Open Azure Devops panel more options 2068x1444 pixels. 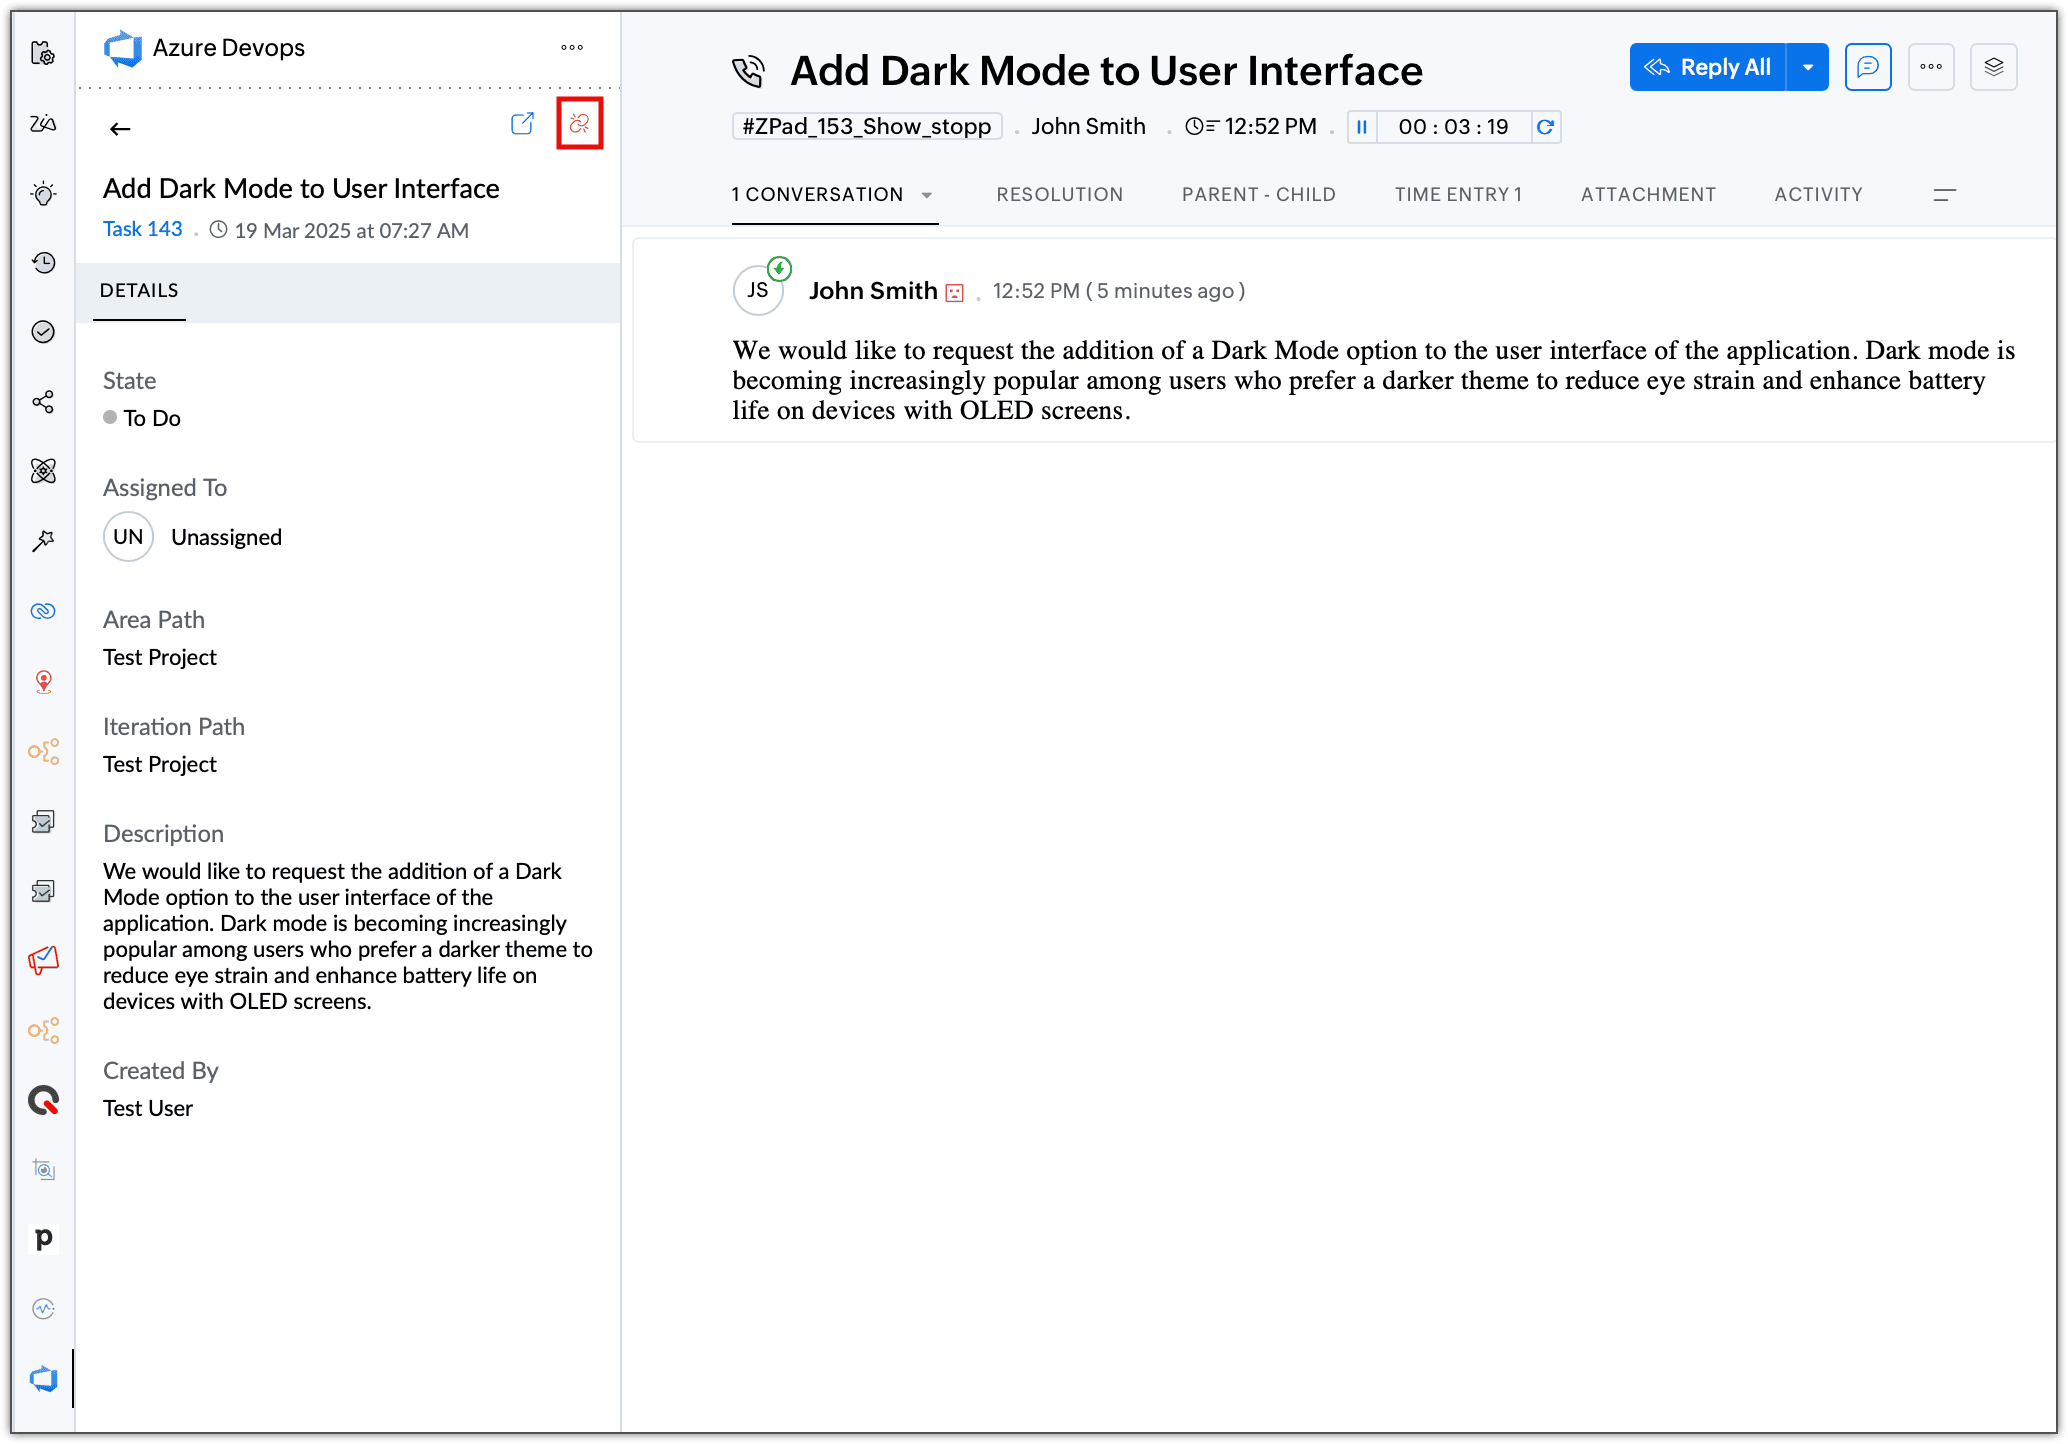(x=572, y=48)
